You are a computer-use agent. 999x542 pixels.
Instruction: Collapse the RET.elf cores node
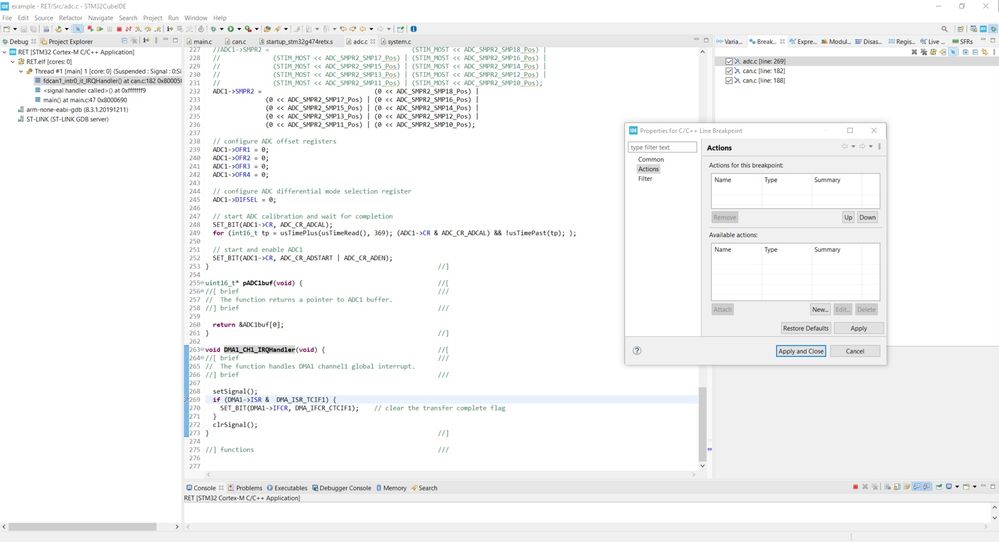(13, 62)
